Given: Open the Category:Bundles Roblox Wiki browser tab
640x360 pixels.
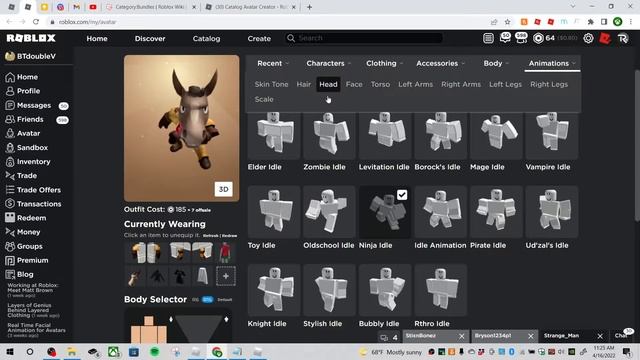Looking at the screenshot, I should (x=150, y=7).
